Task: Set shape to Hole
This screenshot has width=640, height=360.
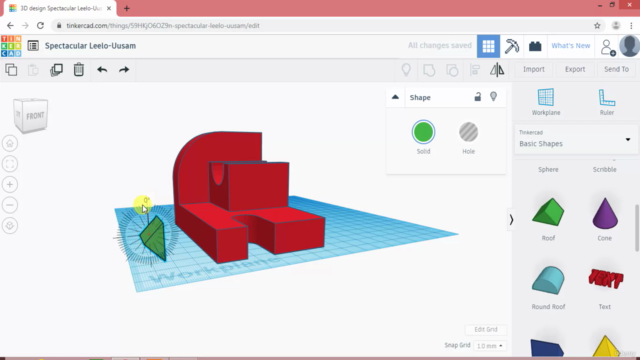Action: pos(468,132)
